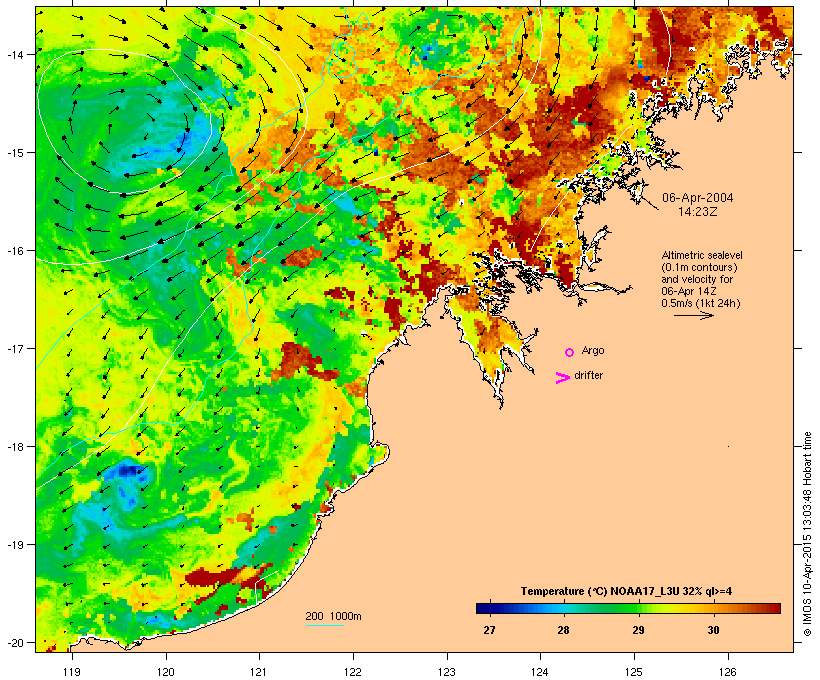The width and height of the screenshot is (820, 680).
Task: Click the temperature color bar
Action: coord(628,608)
